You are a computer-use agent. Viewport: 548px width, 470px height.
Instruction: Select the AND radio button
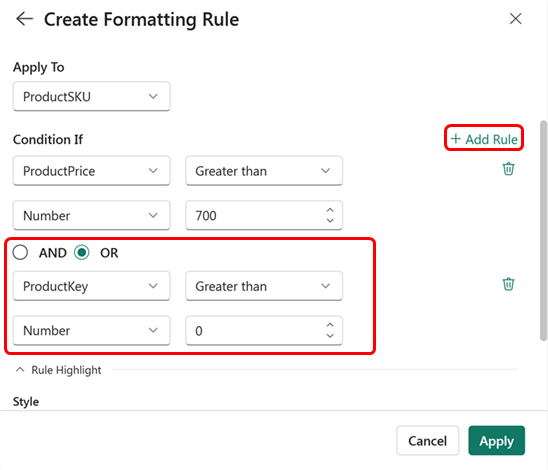(20, 252)
